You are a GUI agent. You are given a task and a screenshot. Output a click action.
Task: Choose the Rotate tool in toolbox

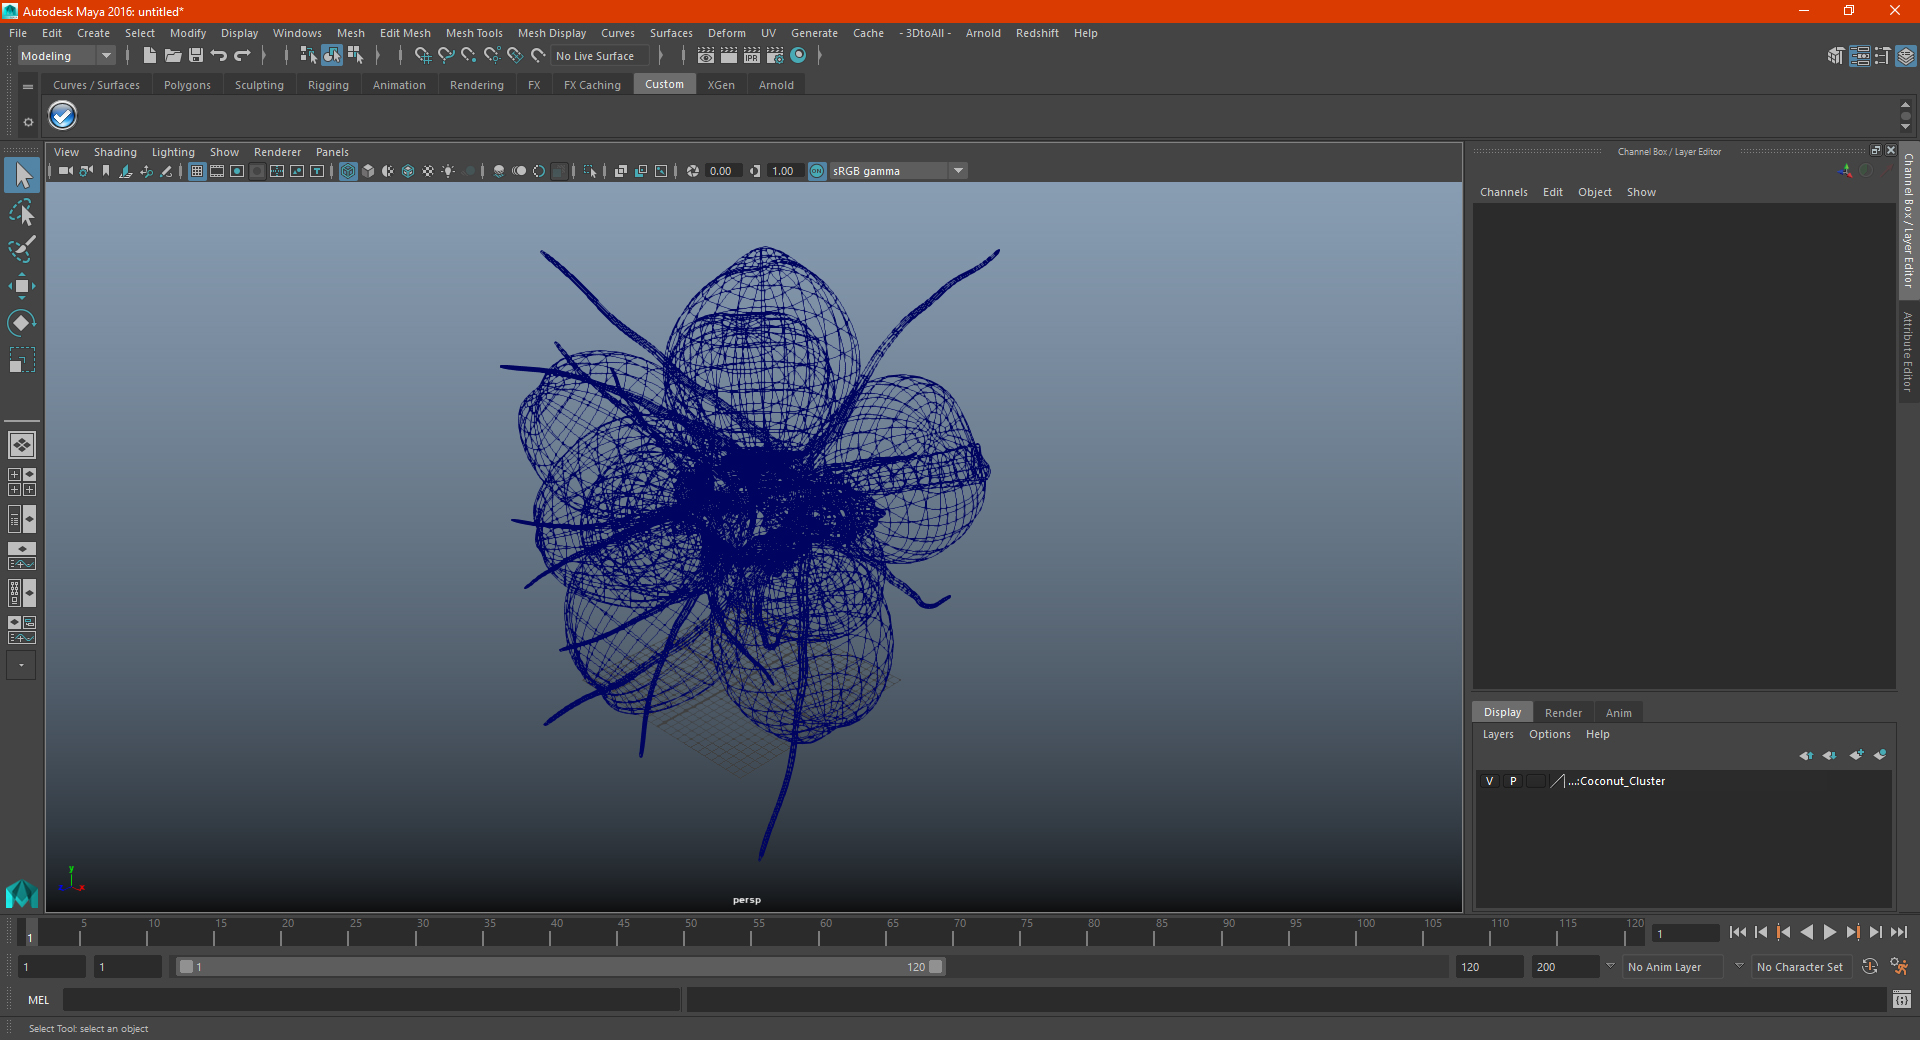pyautogui.click(x=22, y=322)
